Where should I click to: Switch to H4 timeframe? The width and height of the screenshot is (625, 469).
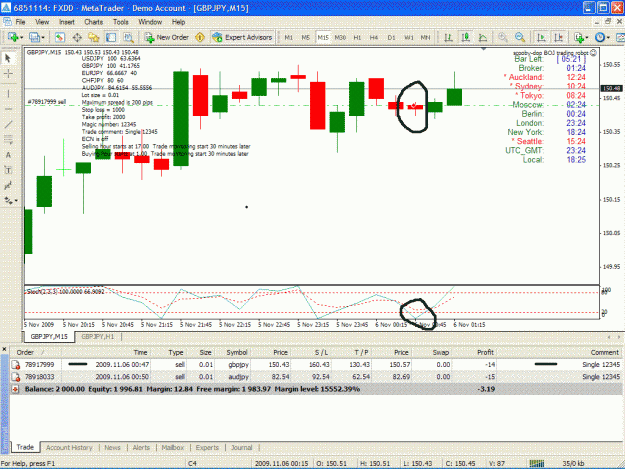point(374,37)
